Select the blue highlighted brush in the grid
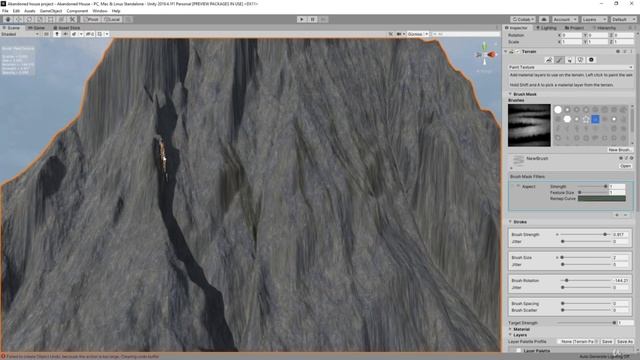Image resolution: width=640 pixels, height=360 pixels. [x=595, y=119]
